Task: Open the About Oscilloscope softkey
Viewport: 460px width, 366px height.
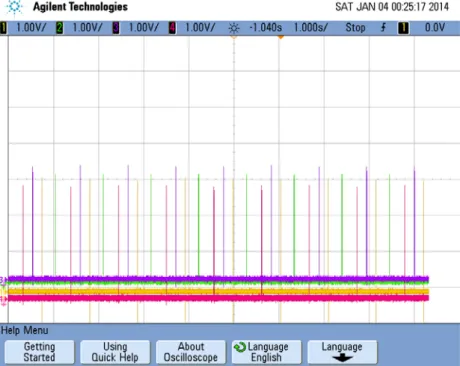Action: pyautogui.click(x=191, y=352)
